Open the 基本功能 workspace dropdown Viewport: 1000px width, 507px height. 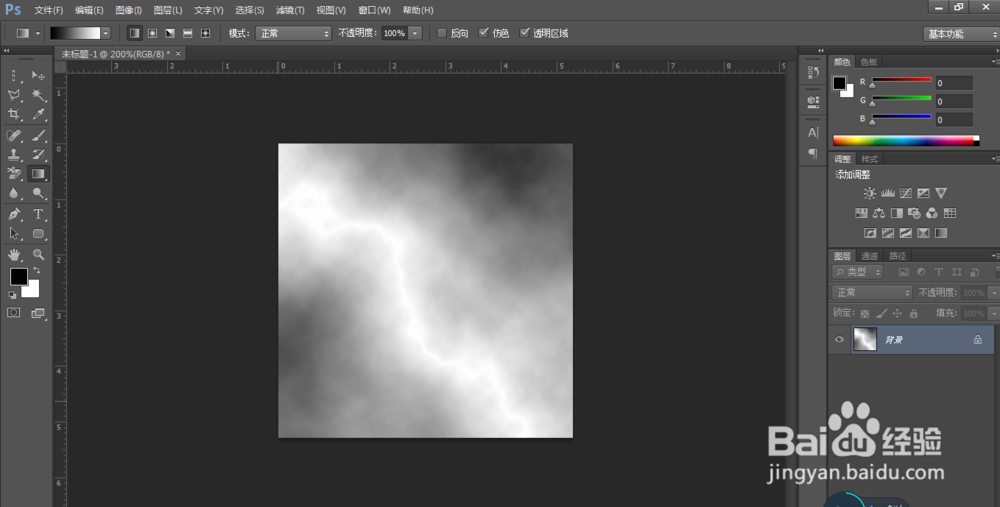(961, 34)
